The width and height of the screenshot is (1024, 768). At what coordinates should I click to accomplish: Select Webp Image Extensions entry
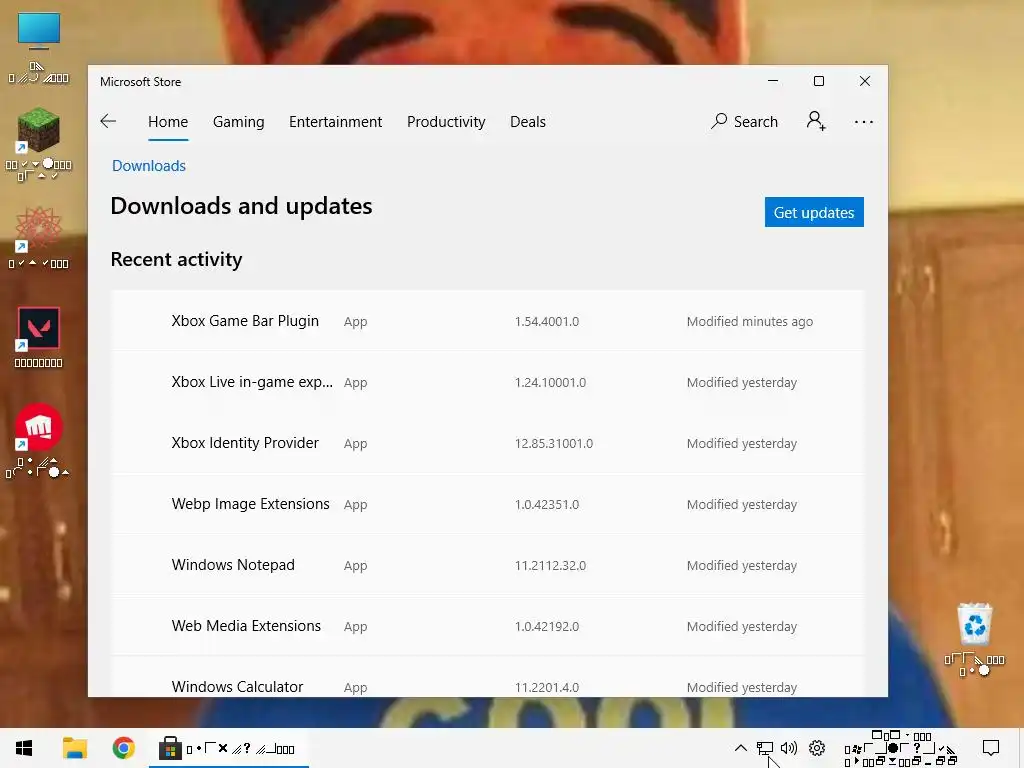(x=487, y=504)
